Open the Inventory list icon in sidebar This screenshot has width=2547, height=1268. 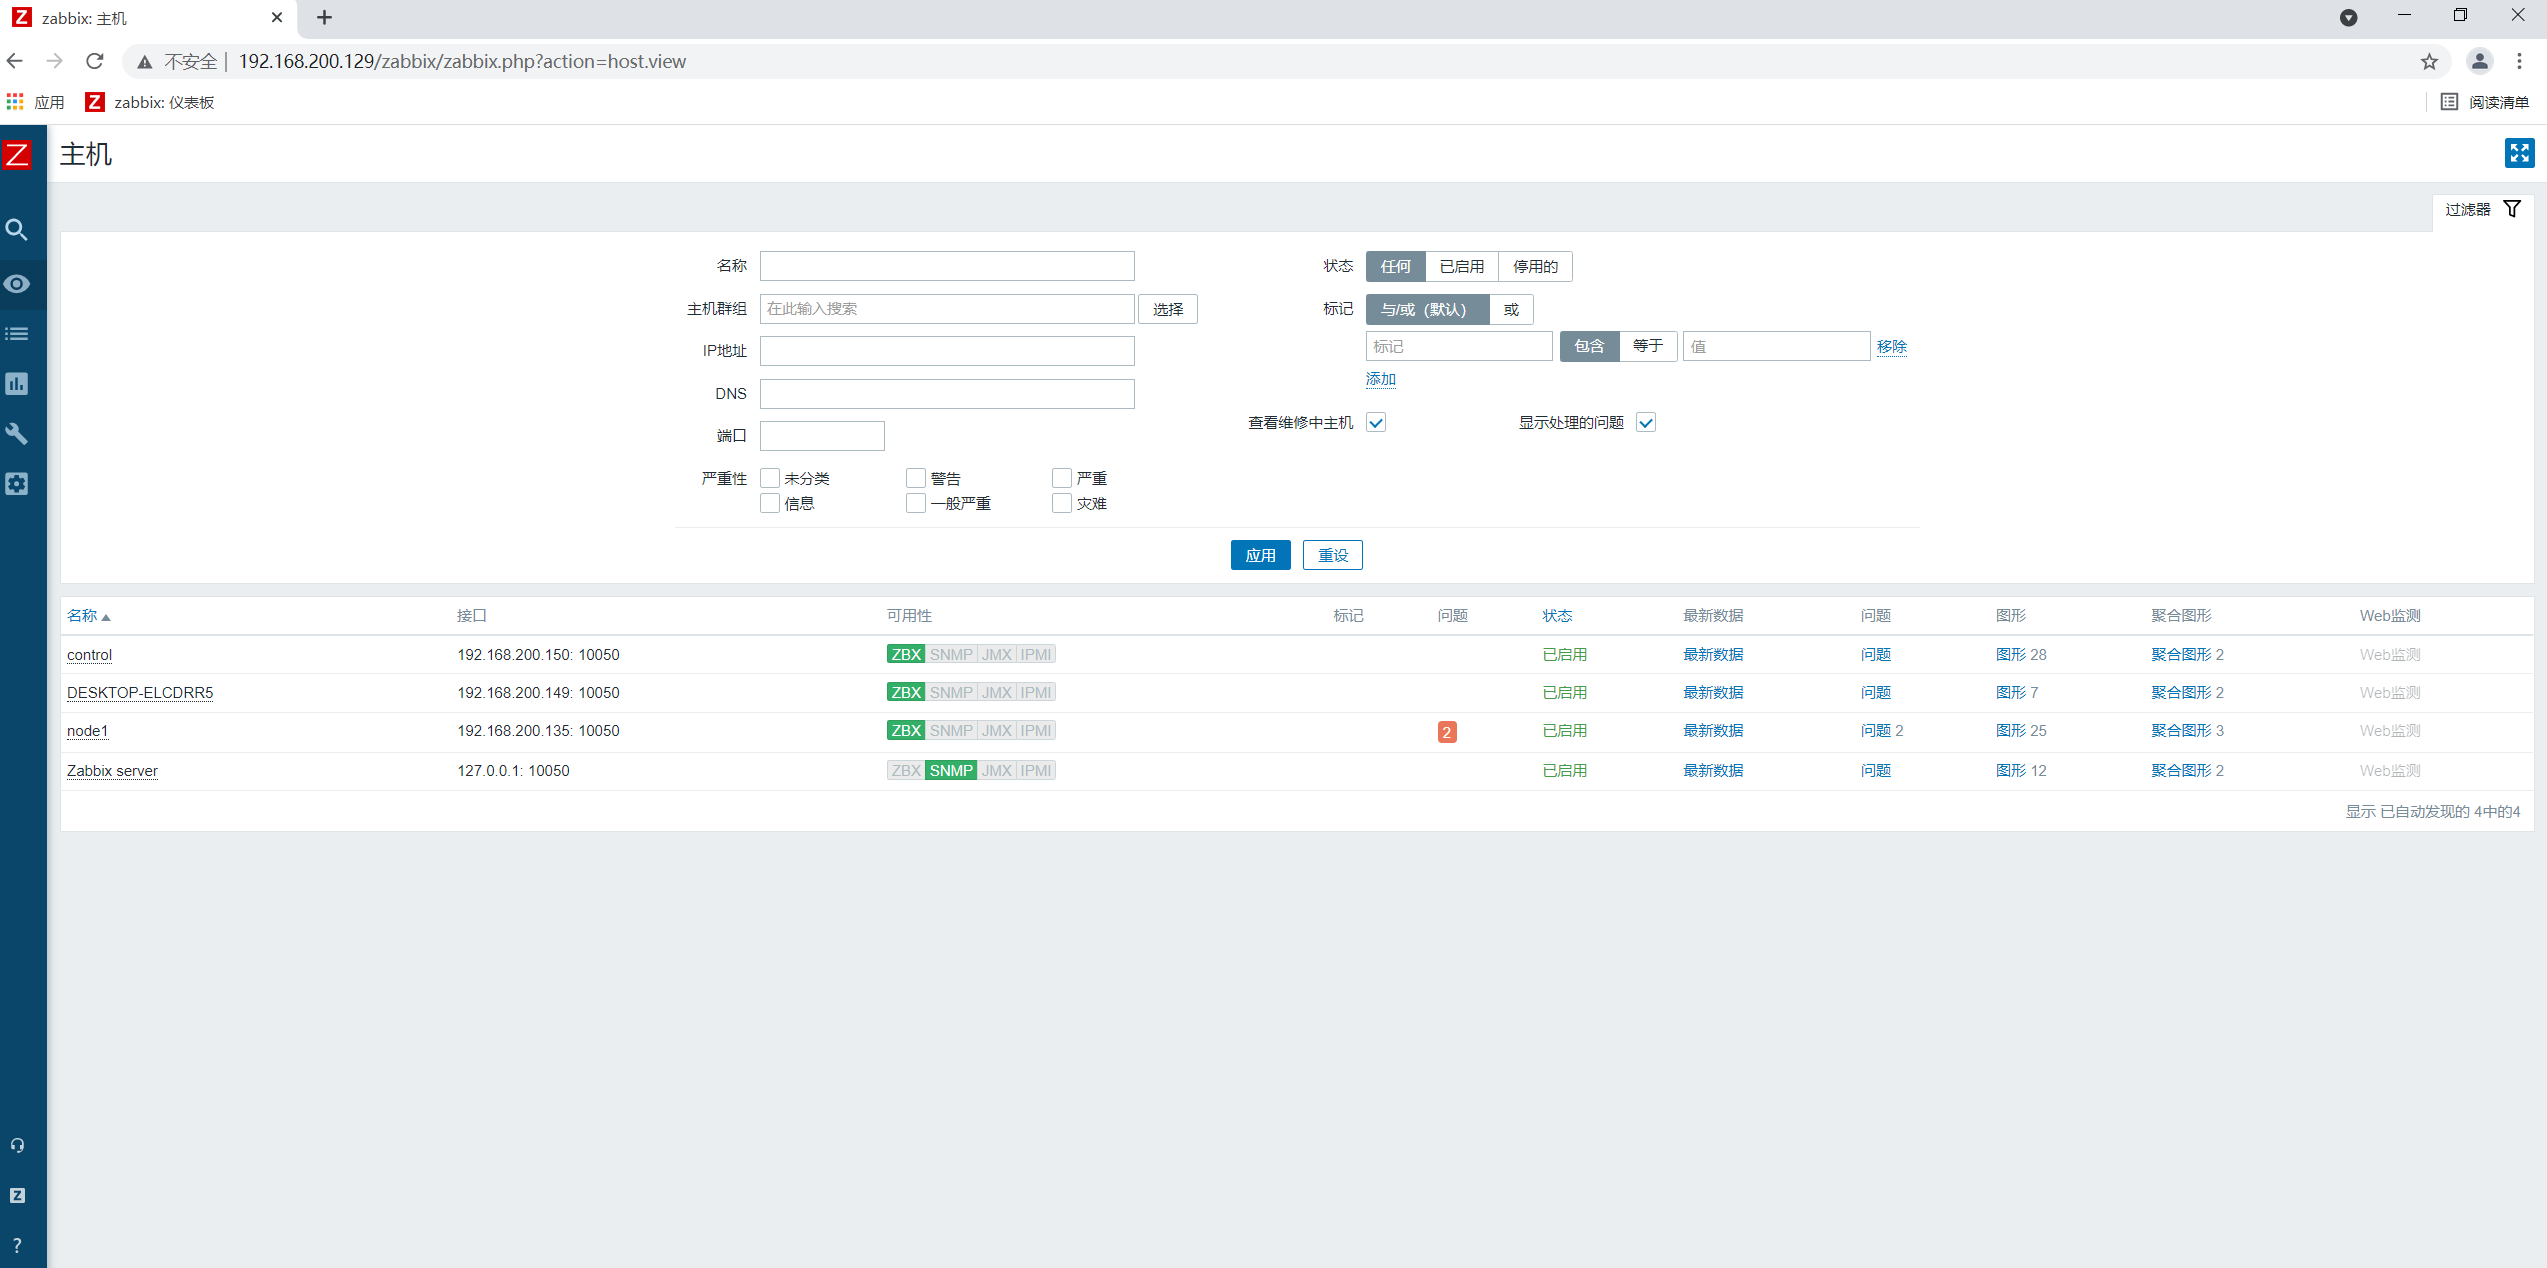[x=17, y=334]
